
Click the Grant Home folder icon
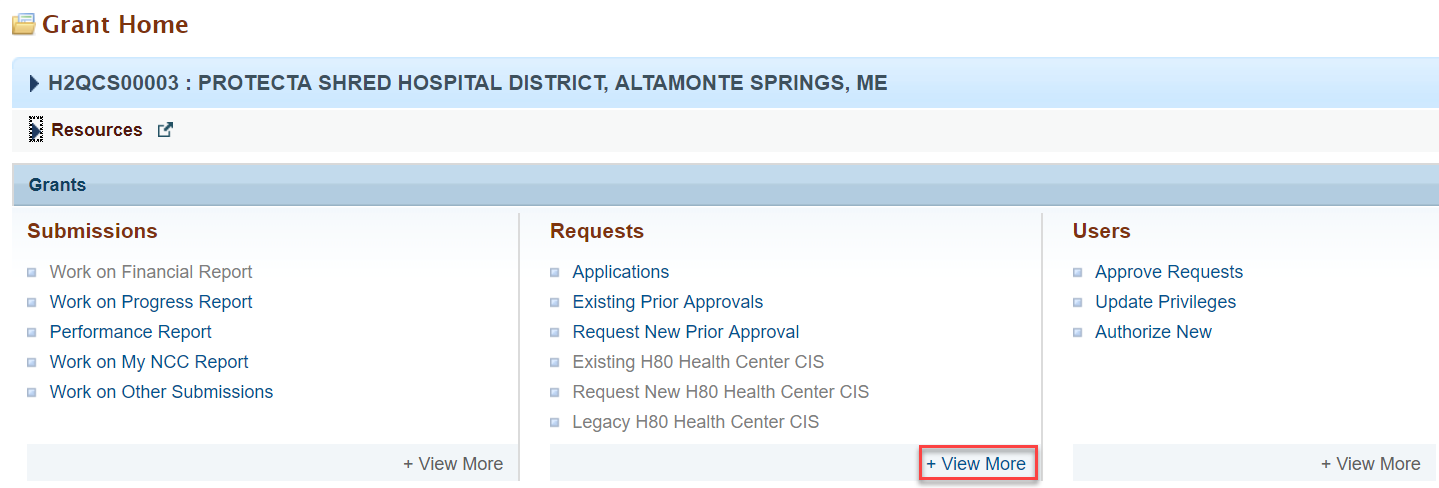tap(24, 24)
